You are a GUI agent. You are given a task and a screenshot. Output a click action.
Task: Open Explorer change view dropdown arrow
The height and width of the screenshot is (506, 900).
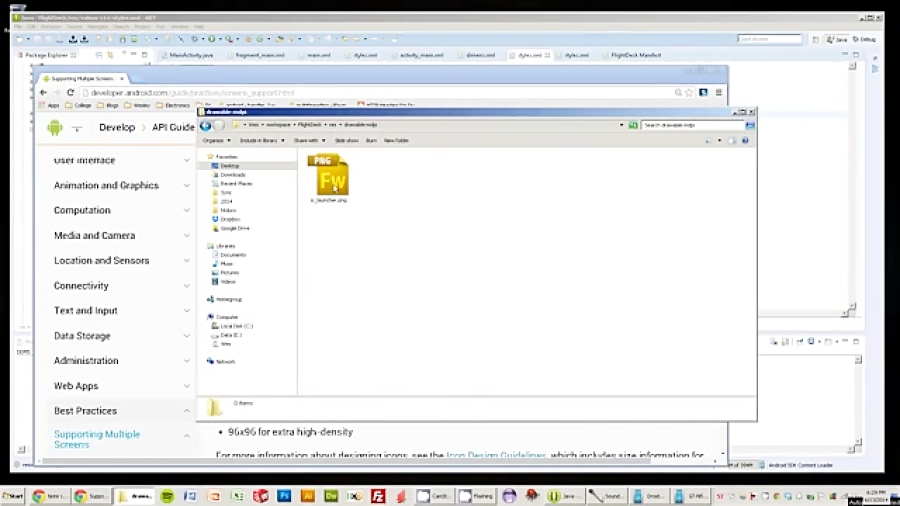click(x=719, y=141)
